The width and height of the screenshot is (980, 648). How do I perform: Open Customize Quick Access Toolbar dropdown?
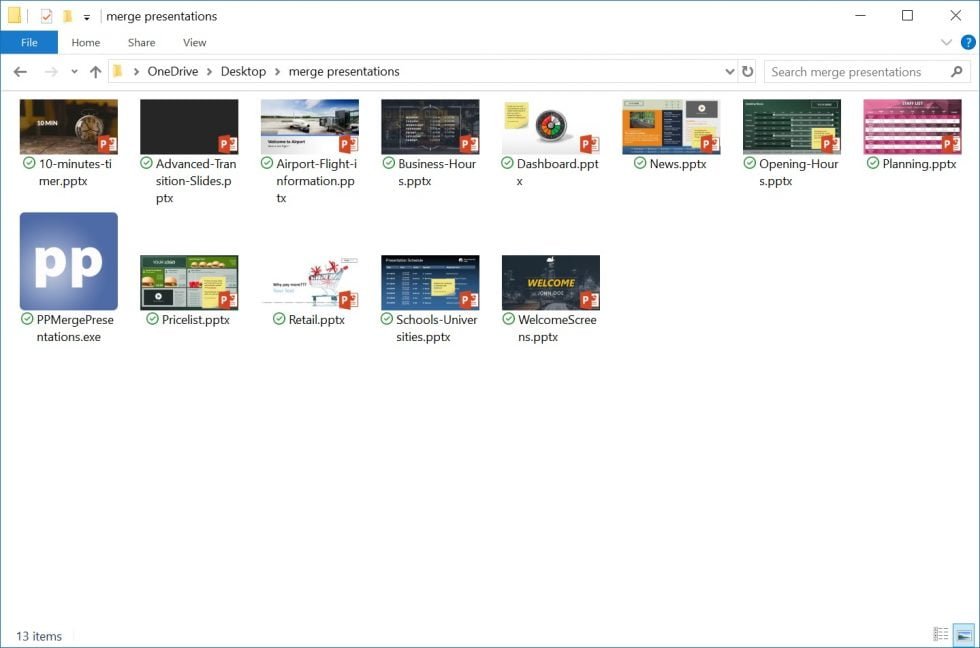(87, 17)
